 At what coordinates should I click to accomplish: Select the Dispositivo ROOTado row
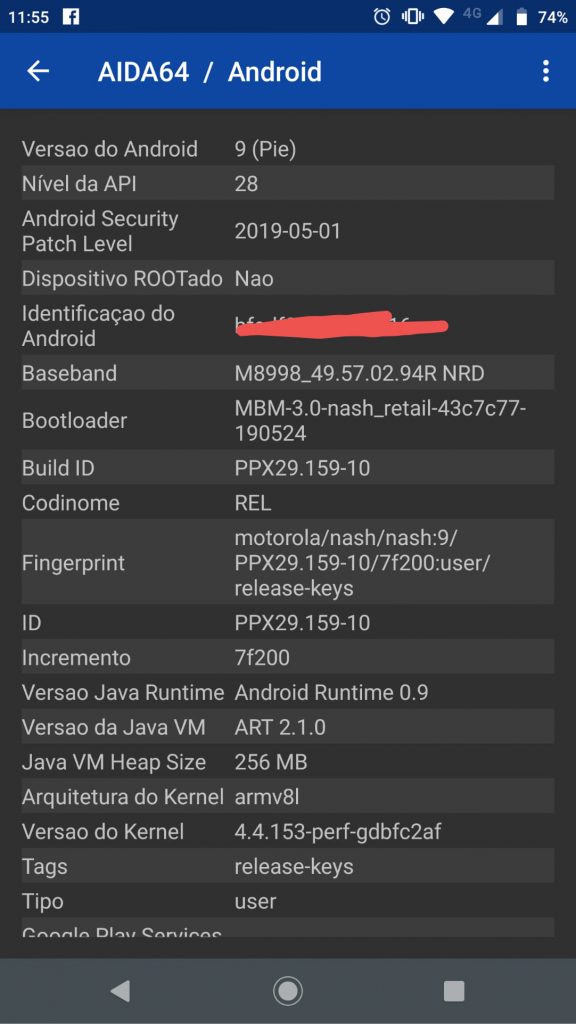pos(288,278)
